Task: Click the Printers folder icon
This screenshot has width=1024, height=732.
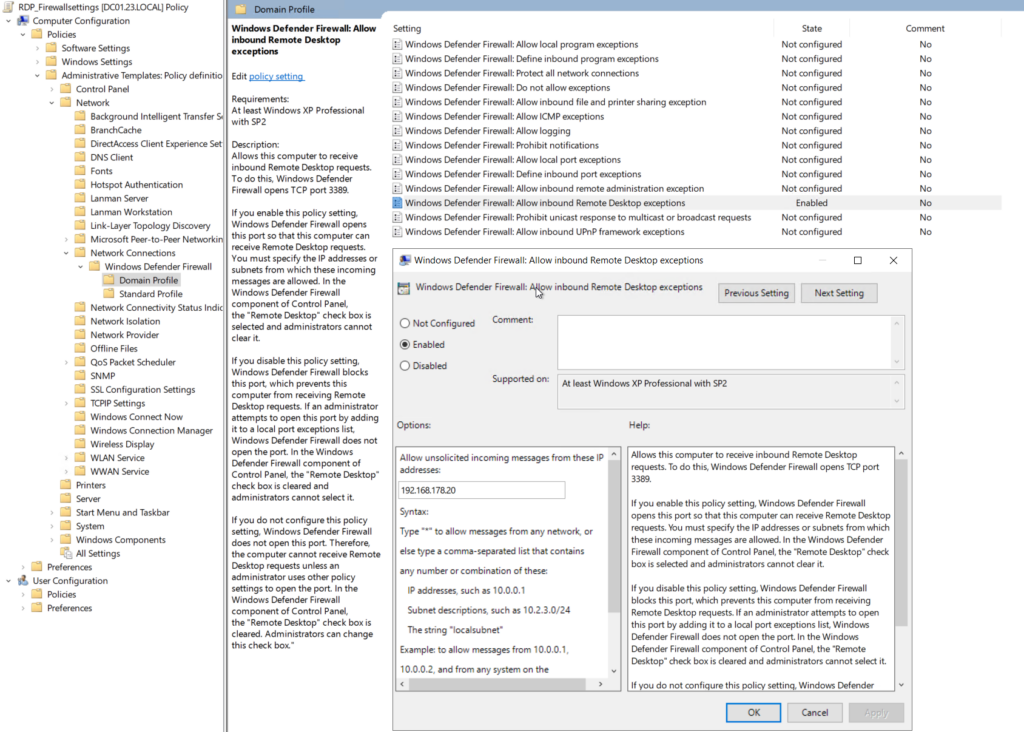Action: (66, 485)
